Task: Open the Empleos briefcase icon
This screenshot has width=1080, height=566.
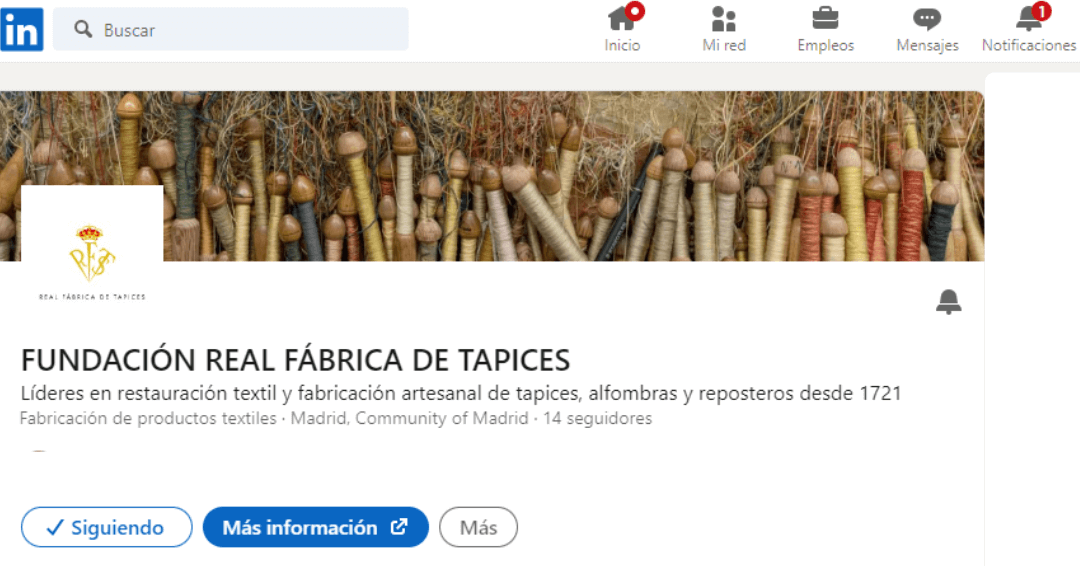Action: point(825,19)
